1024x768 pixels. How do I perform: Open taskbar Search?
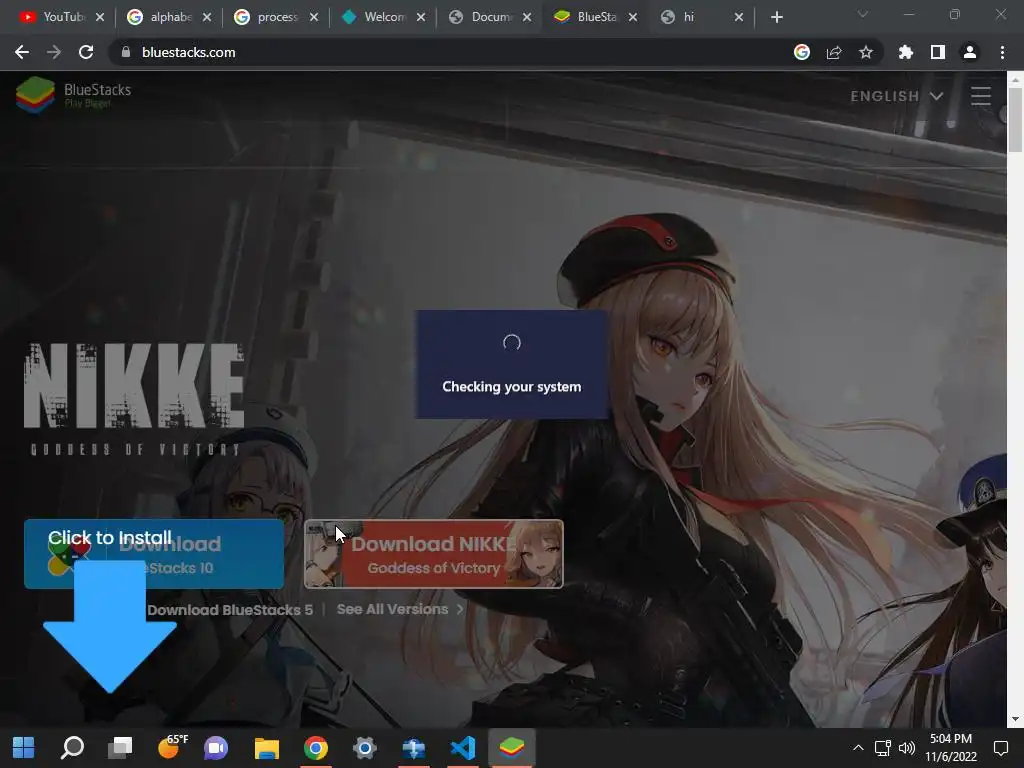pos(72,748)
